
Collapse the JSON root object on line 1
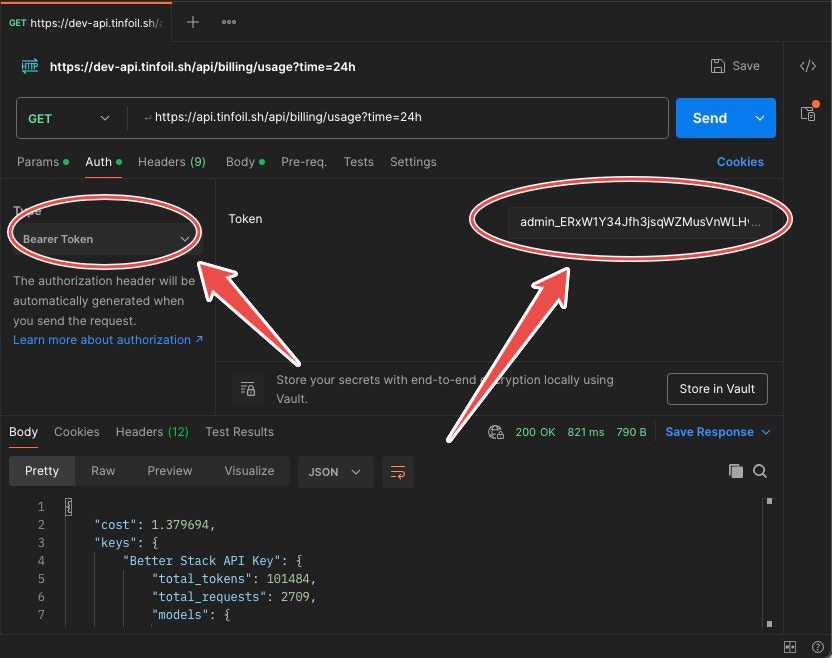click(68, 507)
